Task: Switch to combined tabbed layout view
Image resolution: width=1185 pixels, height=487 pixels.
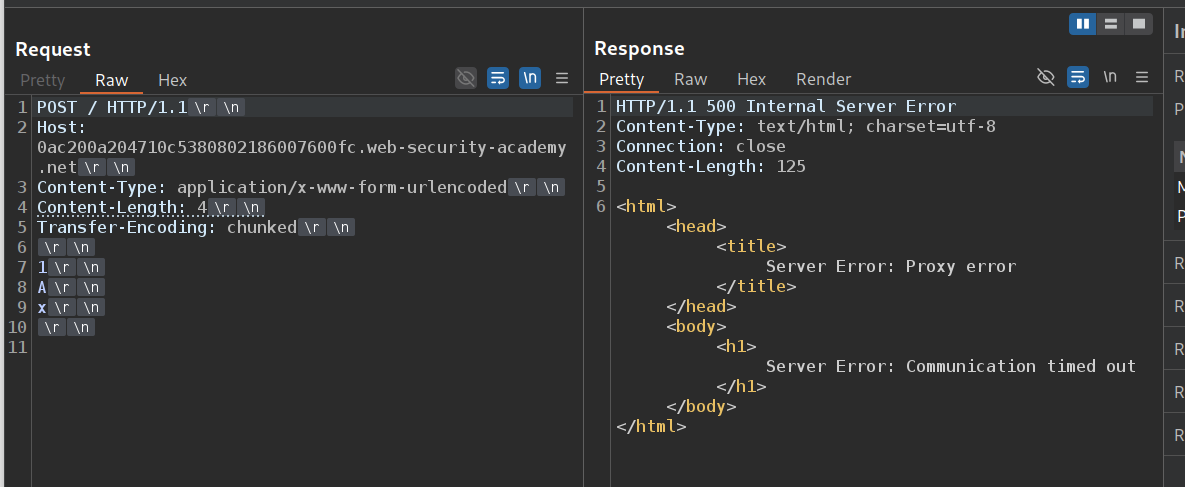Action: coord(1138,23)
